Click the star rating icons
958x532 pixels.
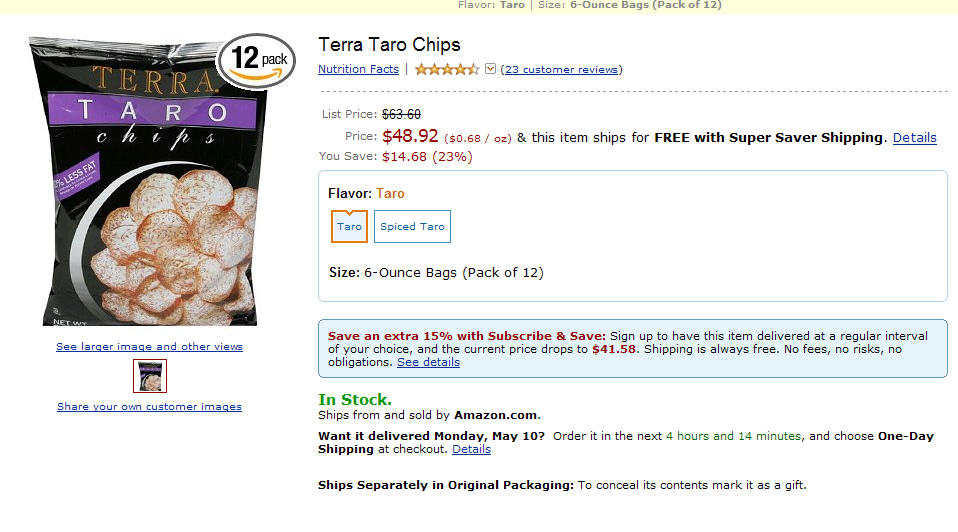pos(447,70)
